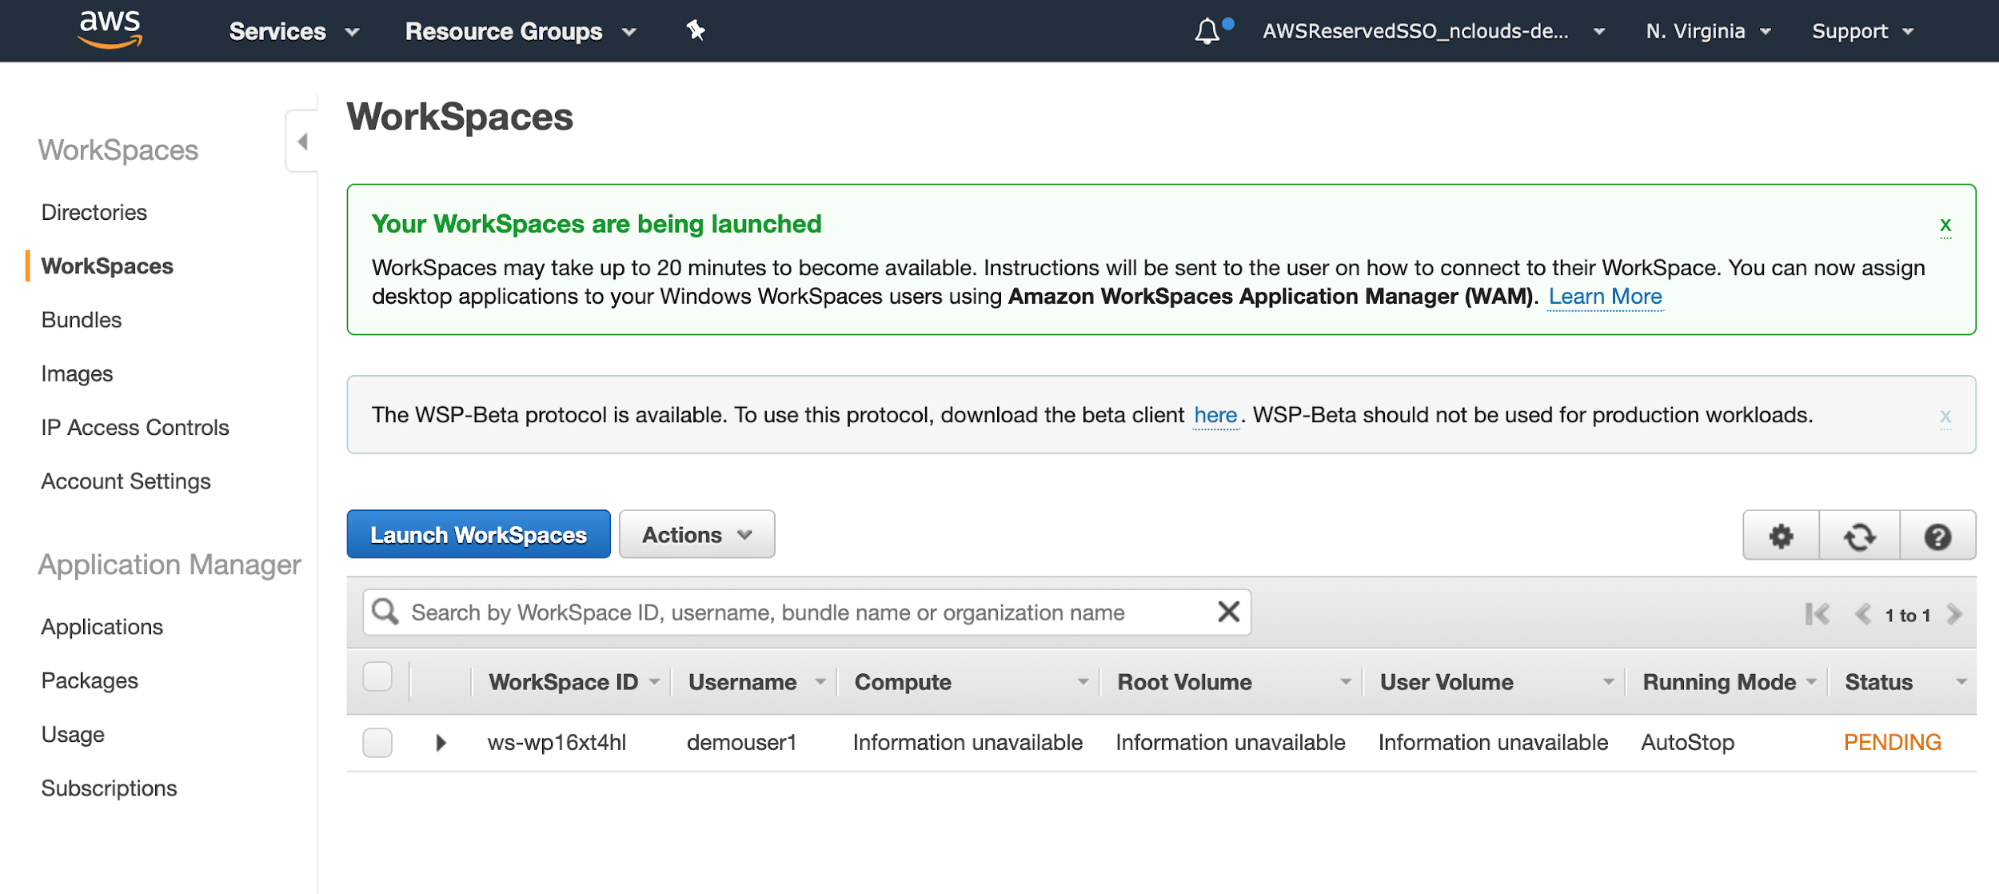The height and width of the screenshot is (894, 1999).
Task: Open Subscriptions under Application Manager
Action: (109, 788)
